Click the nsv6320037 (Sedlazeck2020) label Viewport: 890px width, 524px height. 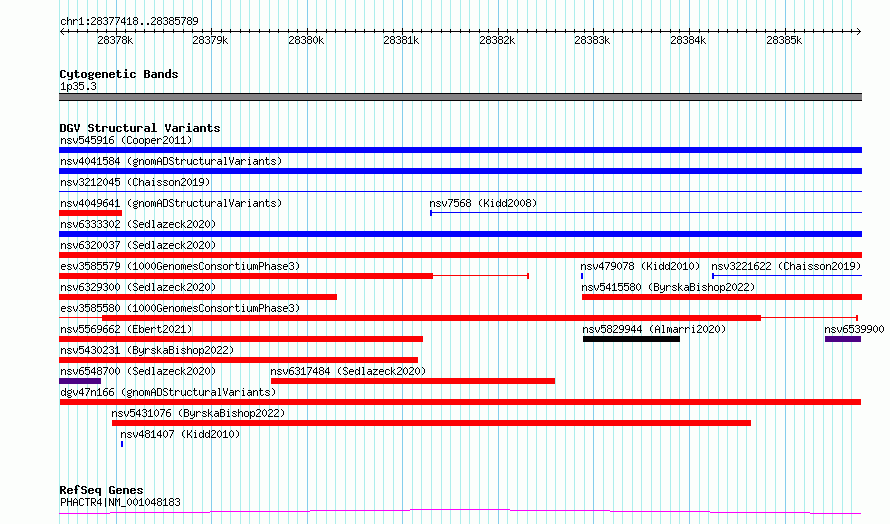138,245
